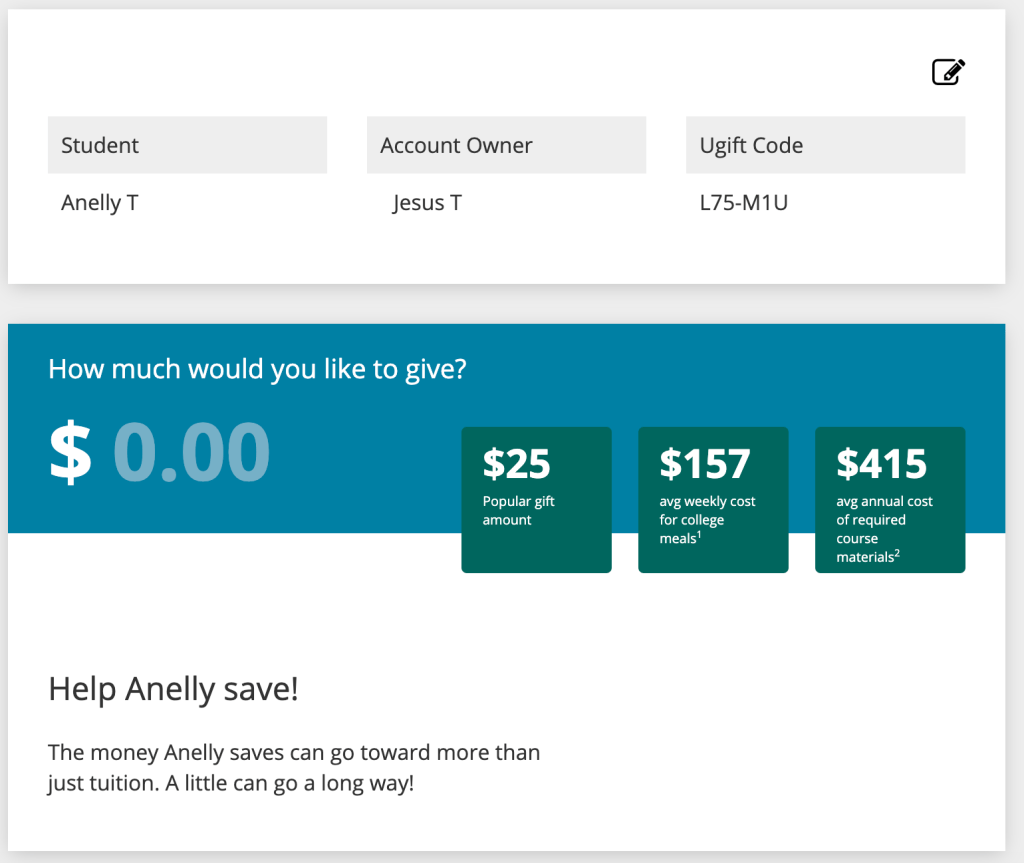Screen dimensions: 1024x863
Task: Click the dollar sign next to amount
Action: click(69, 453)
